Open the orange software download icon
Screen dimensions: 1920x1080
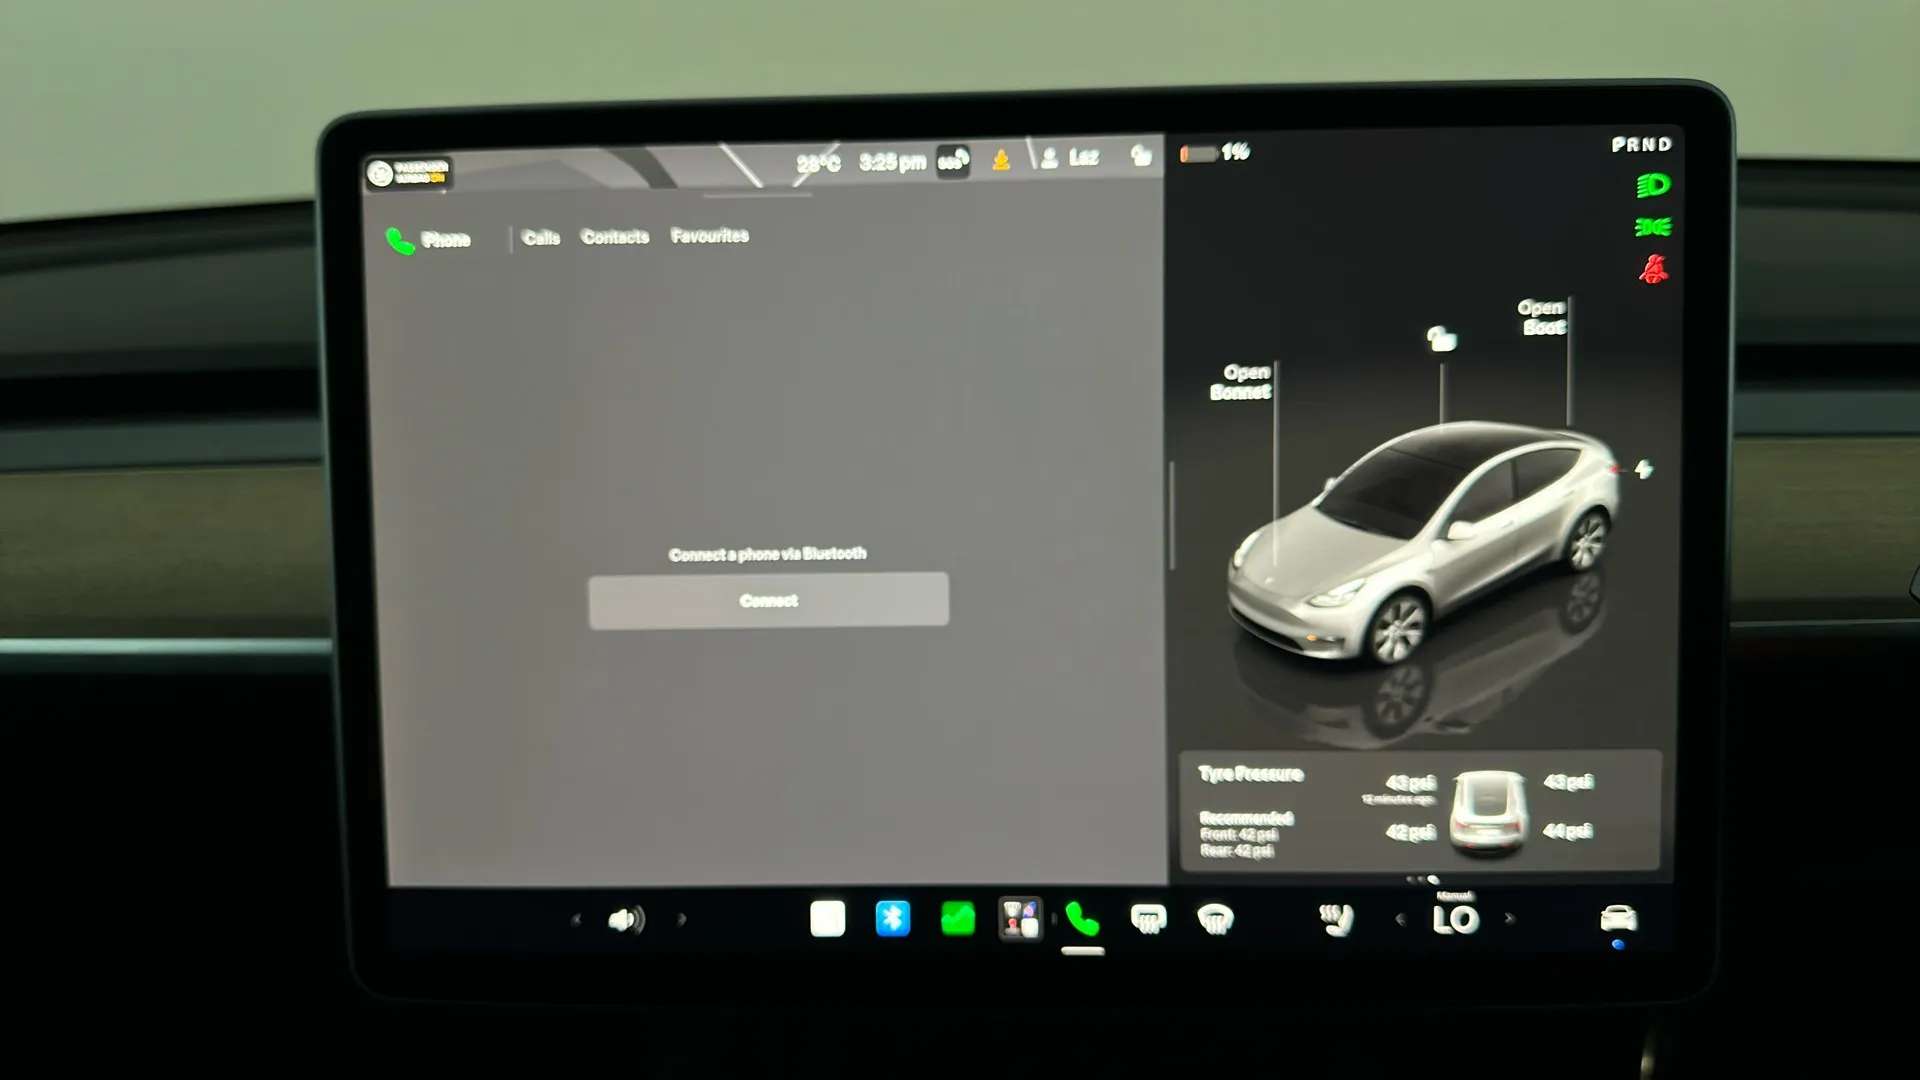point(1001,160)
